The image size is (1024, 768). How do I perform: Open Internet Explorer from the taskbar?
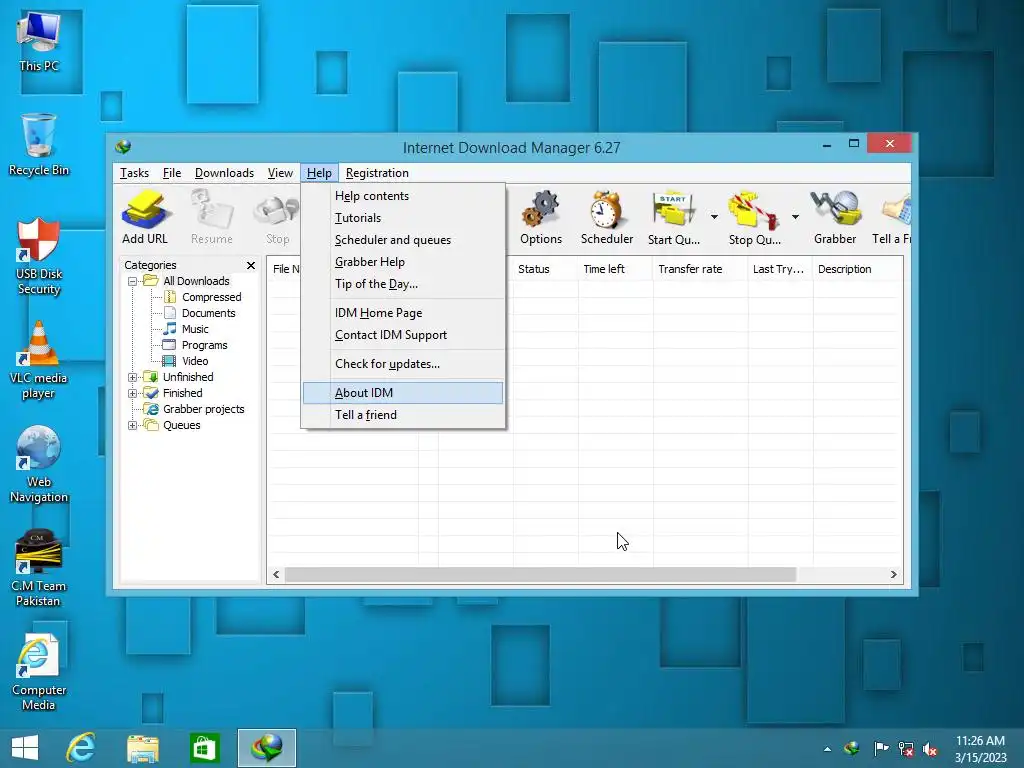(x=81, y=748)
